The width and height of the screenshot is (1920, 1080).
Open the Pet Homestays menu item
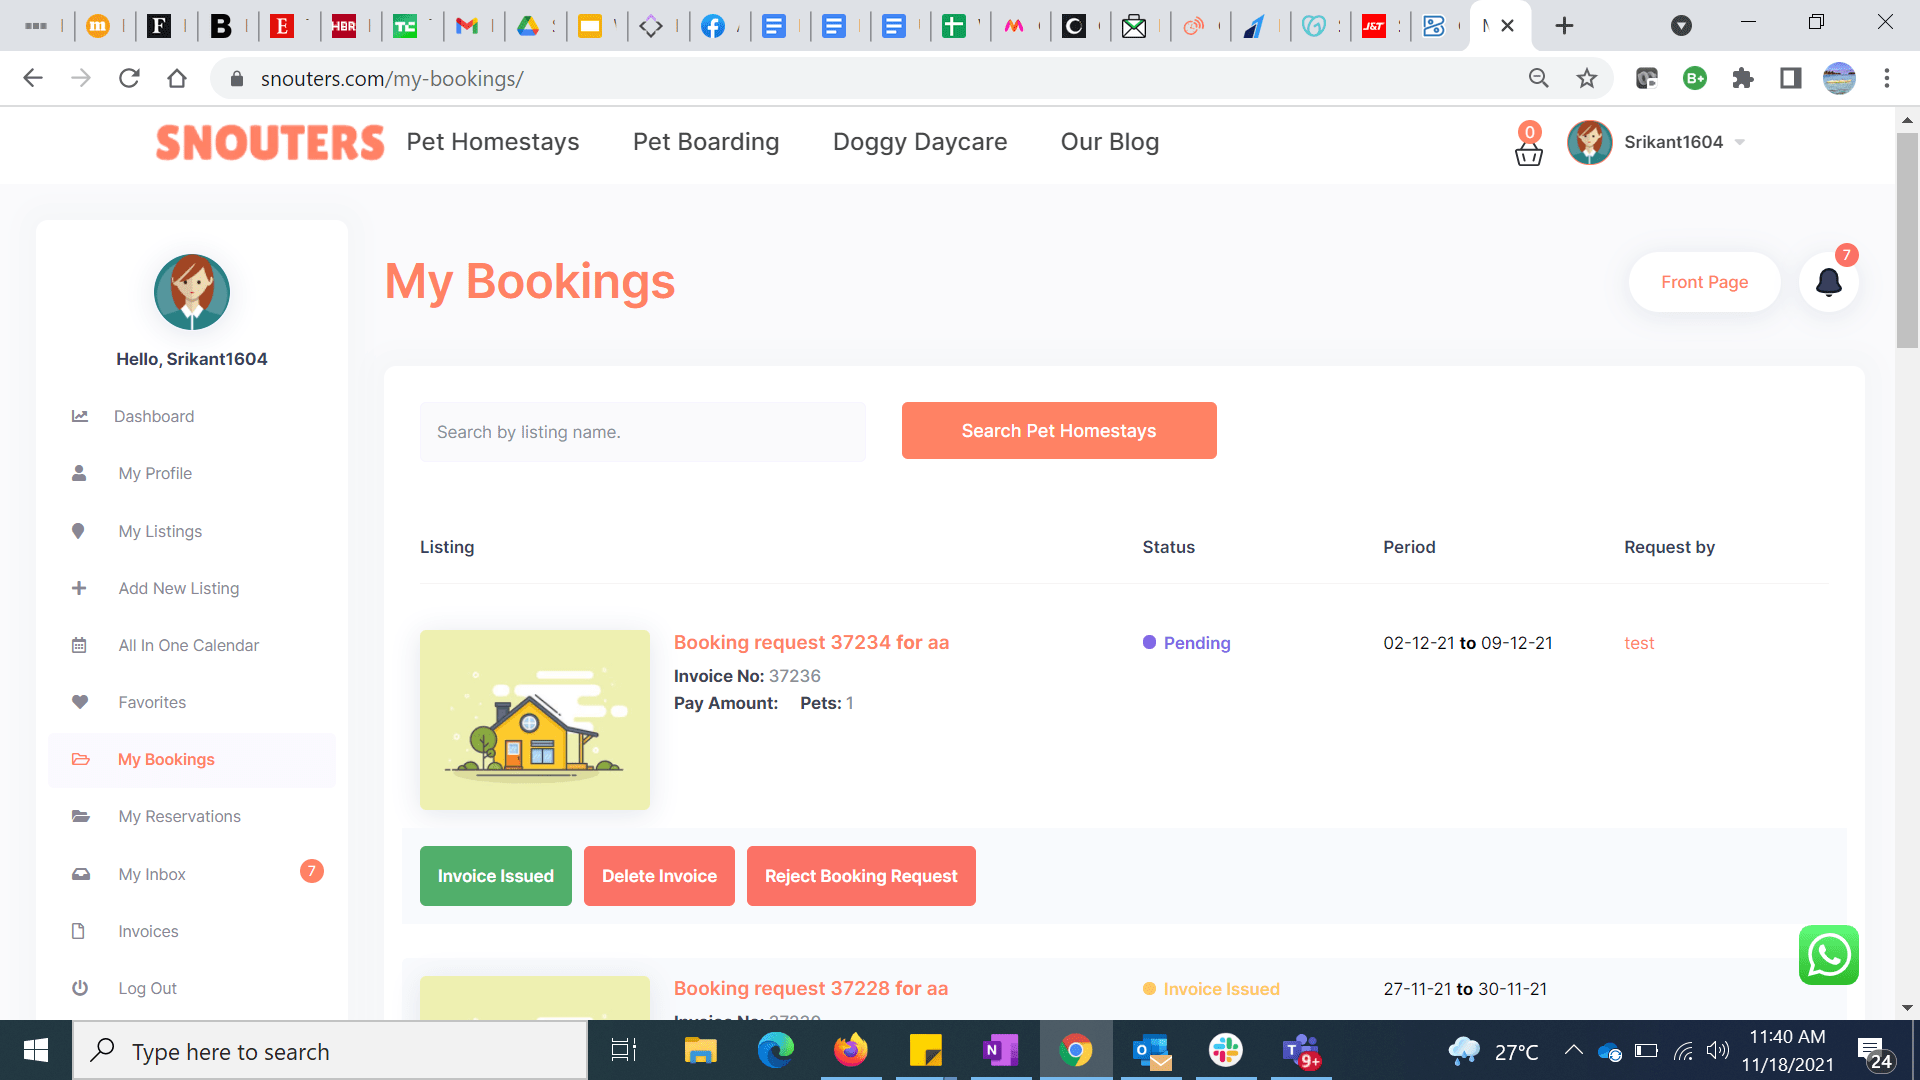click(x=493, y=142)
